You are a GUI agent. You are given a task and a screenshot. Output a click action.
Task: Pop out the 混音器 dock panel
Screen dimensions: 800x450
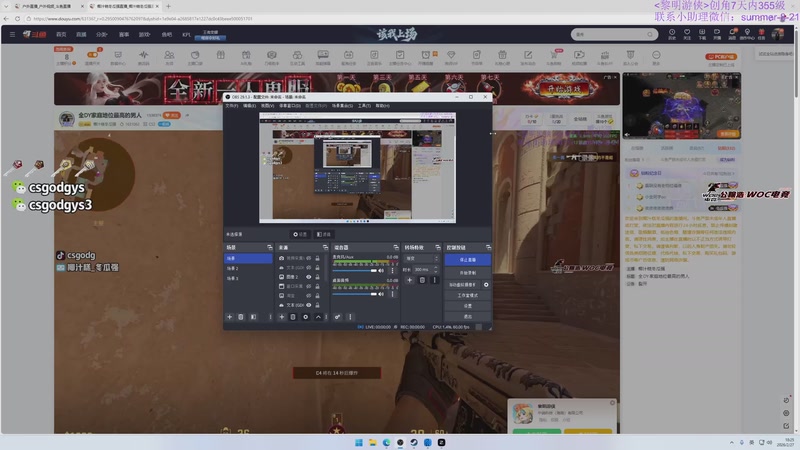396,247
